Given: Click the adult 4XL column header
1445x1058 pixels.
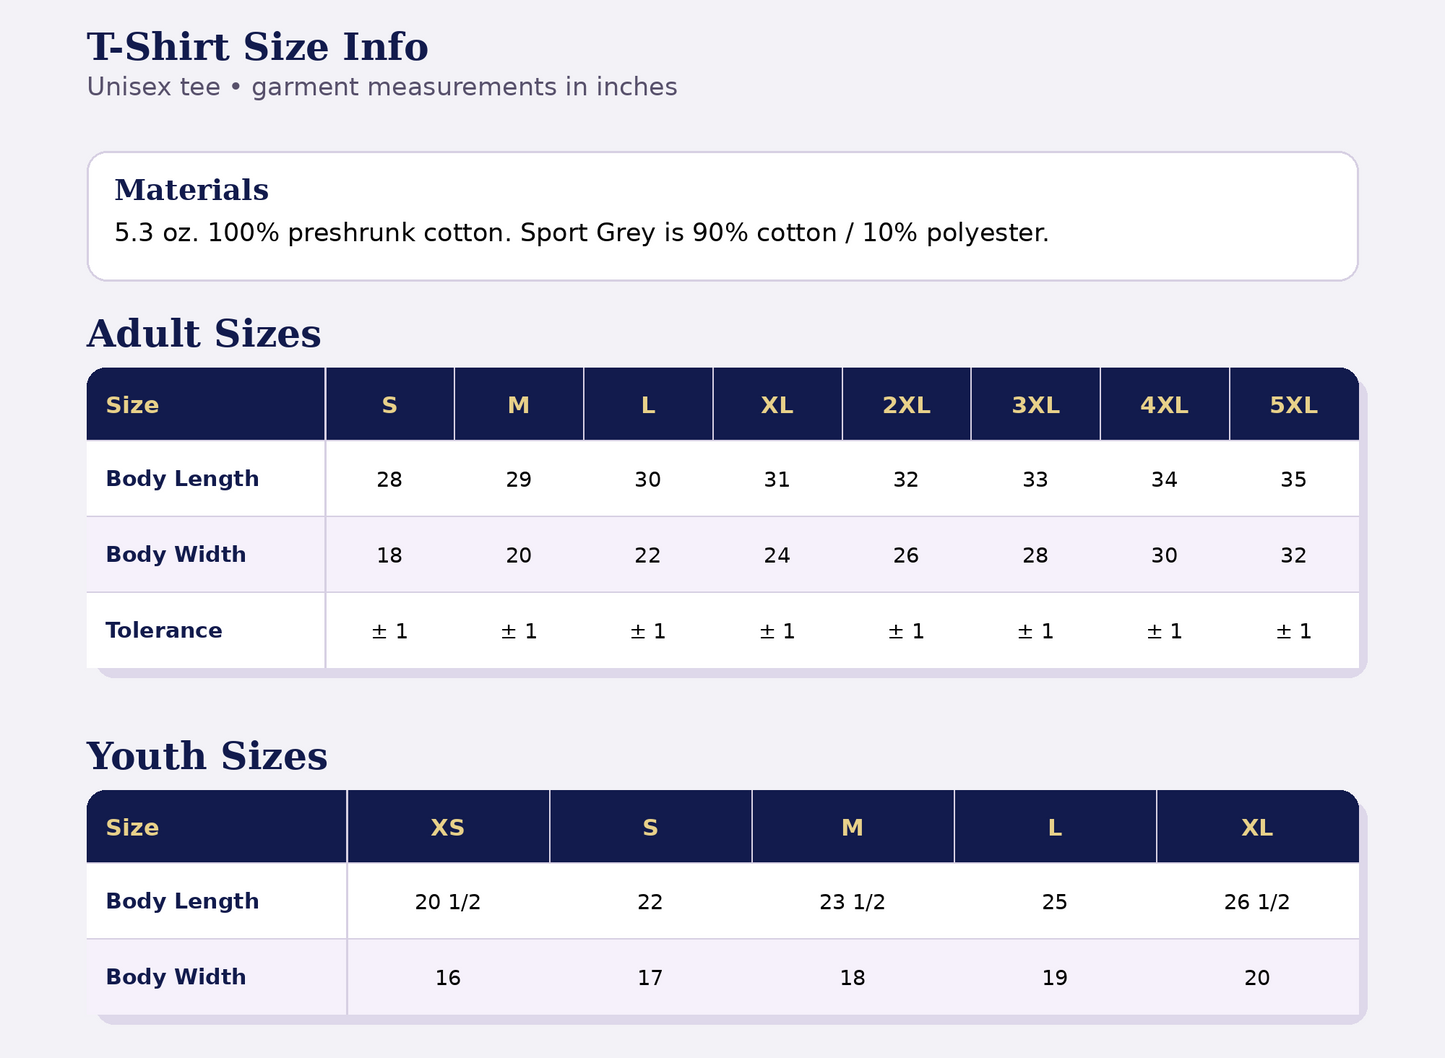Looking at the screenshot, I should point(1164,404).
